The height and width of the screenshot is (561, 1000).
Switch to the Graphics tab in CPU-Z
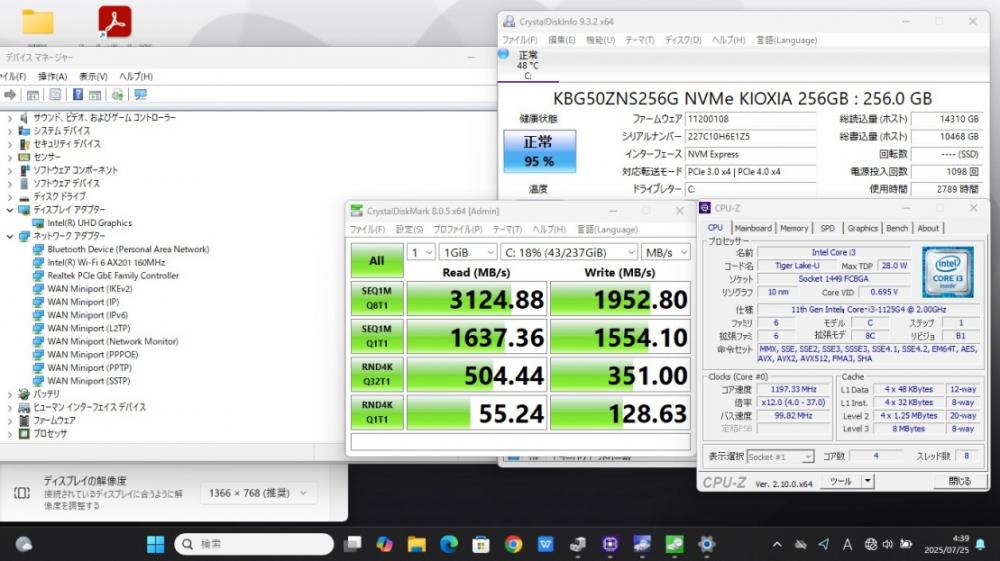[x=862, y=228]
